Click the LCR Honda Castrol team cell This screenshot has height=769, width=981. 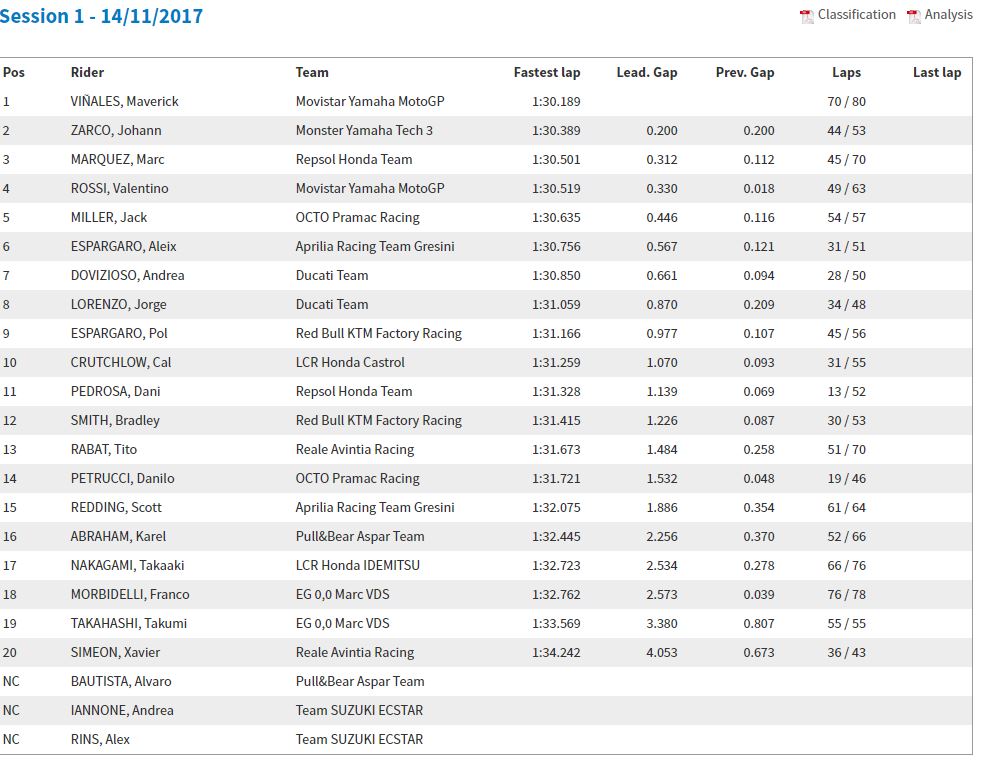[x=350, y=362]
